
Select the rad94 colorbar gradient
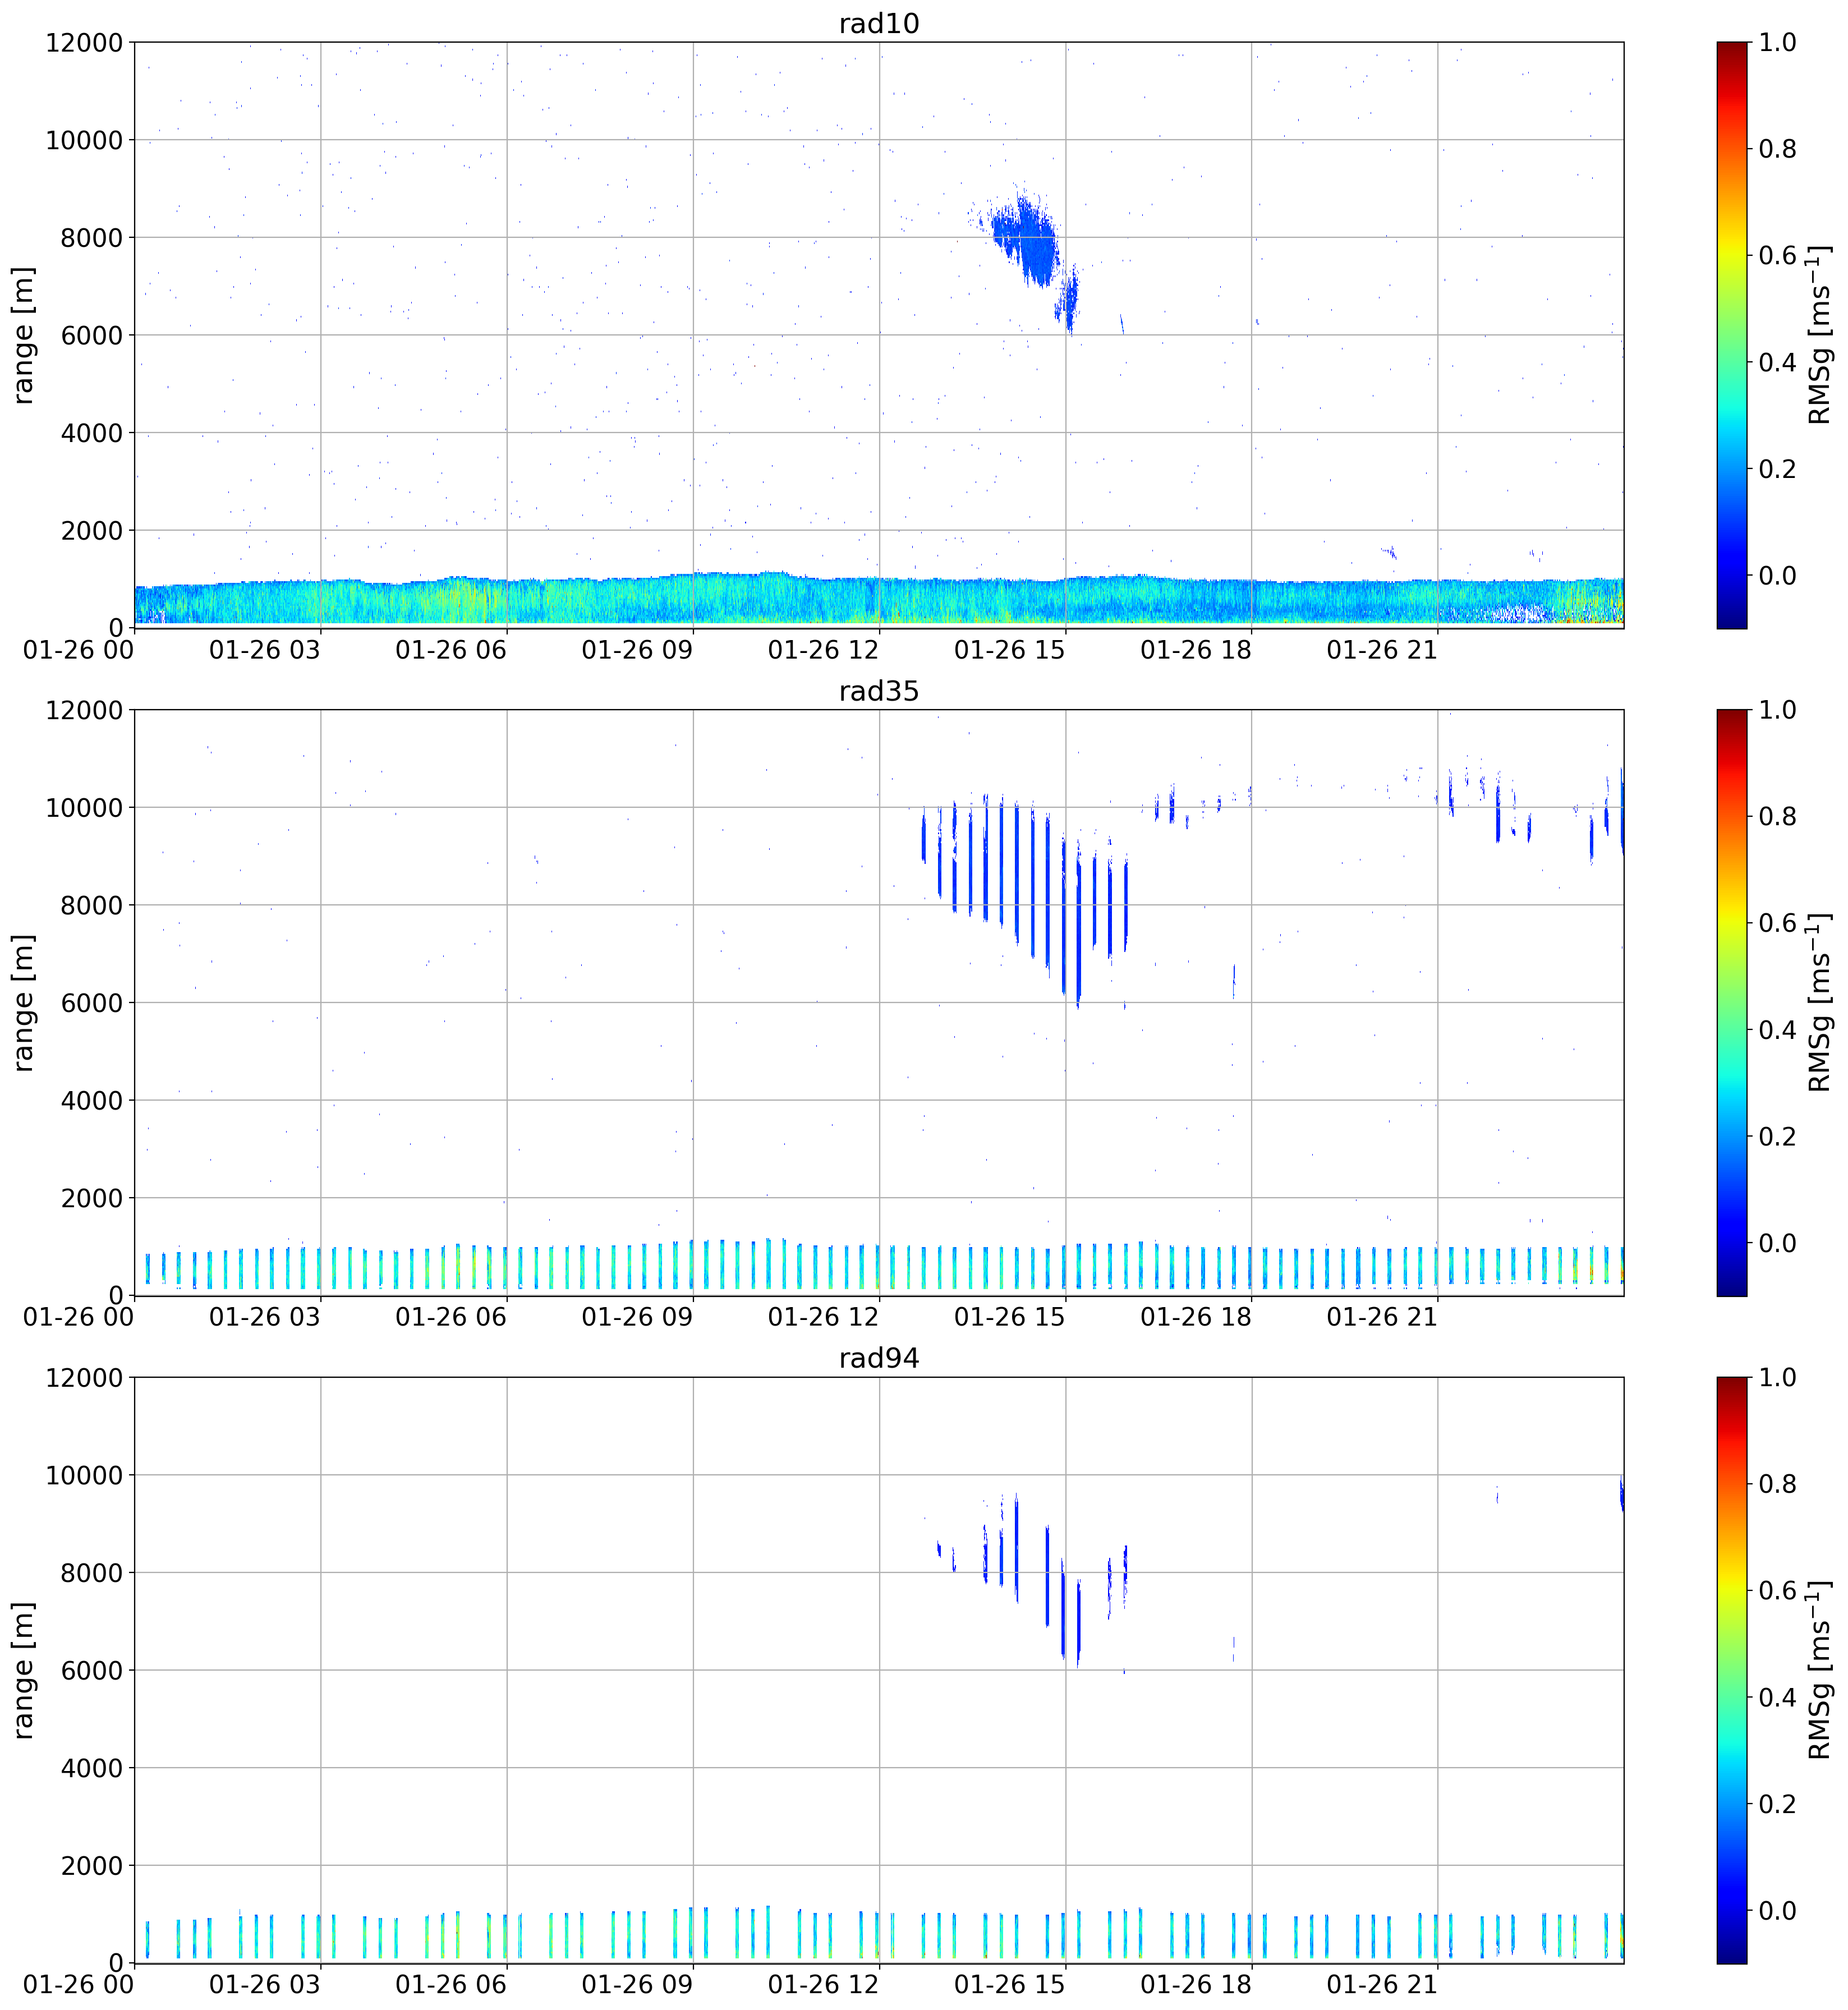coord(1732,1670)
